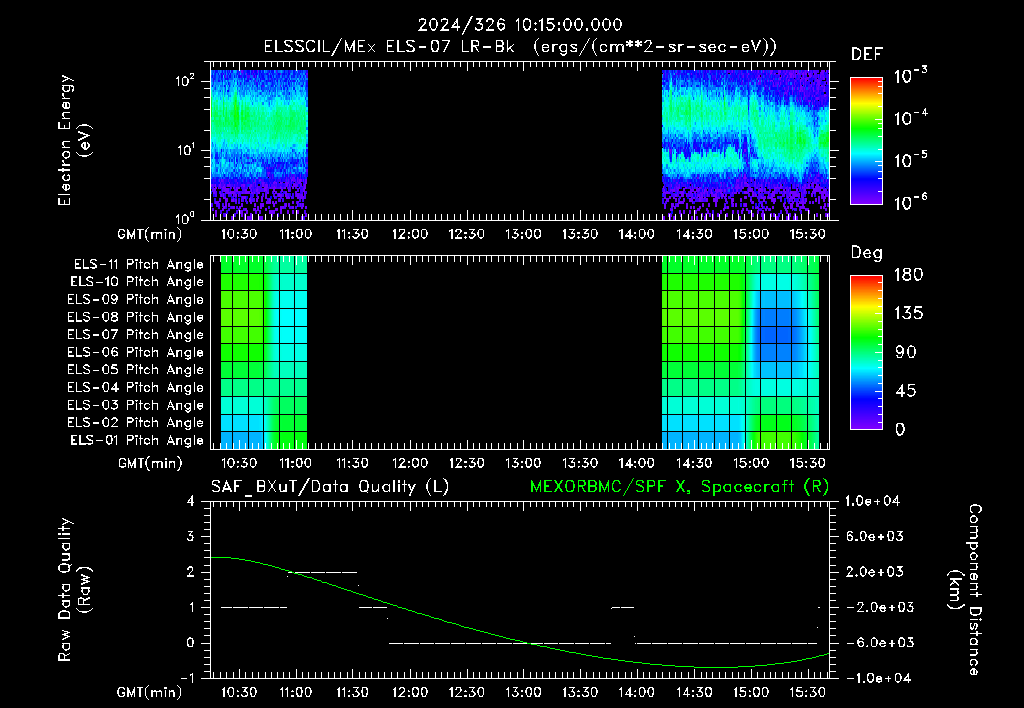Select the ELS-03 Pitch Angle row label
1024x708 pixels.
tap(136, 405)
